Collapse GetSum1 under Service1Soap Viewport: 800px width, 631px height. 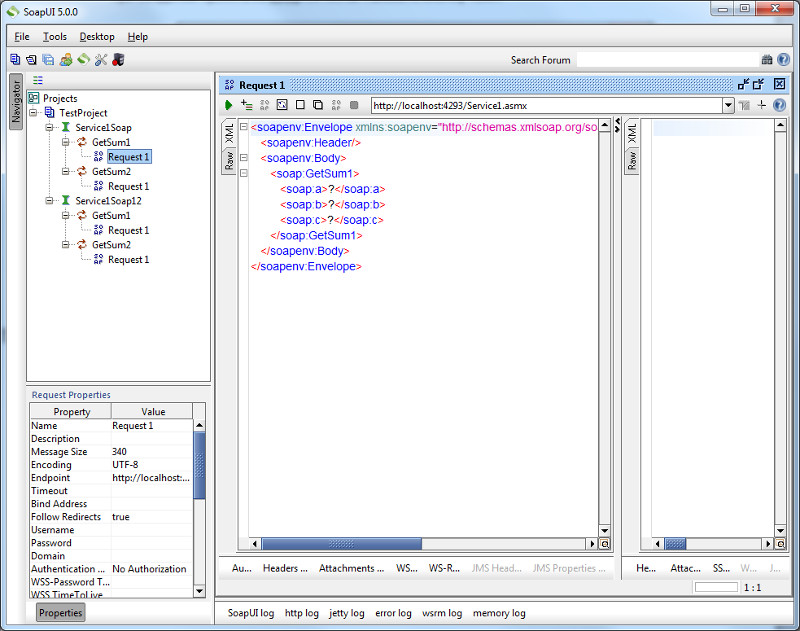(x=66, y=142)
